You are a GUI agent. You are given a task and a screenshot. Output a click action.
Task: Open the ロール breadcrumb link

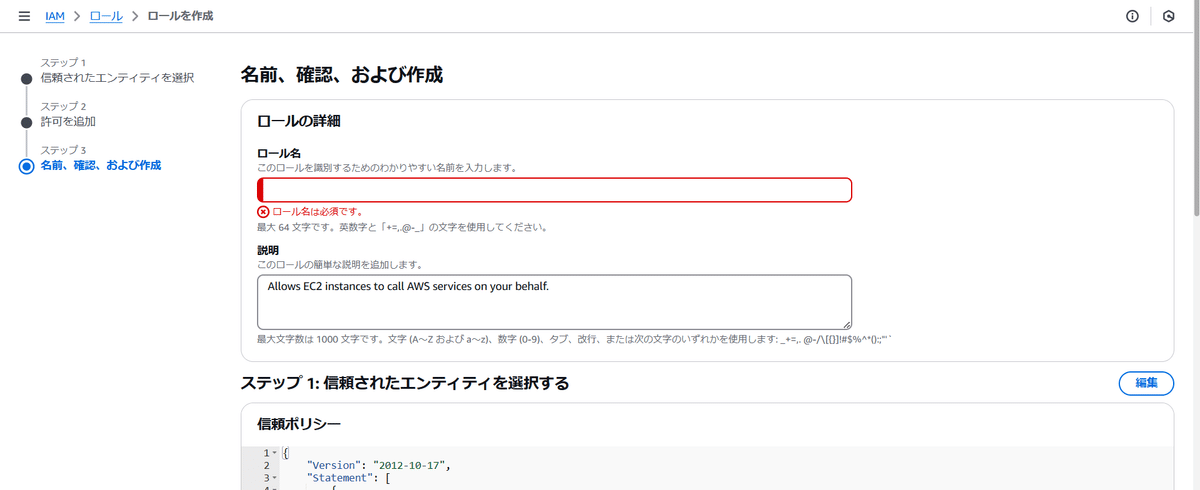click(x=107, y=16)
